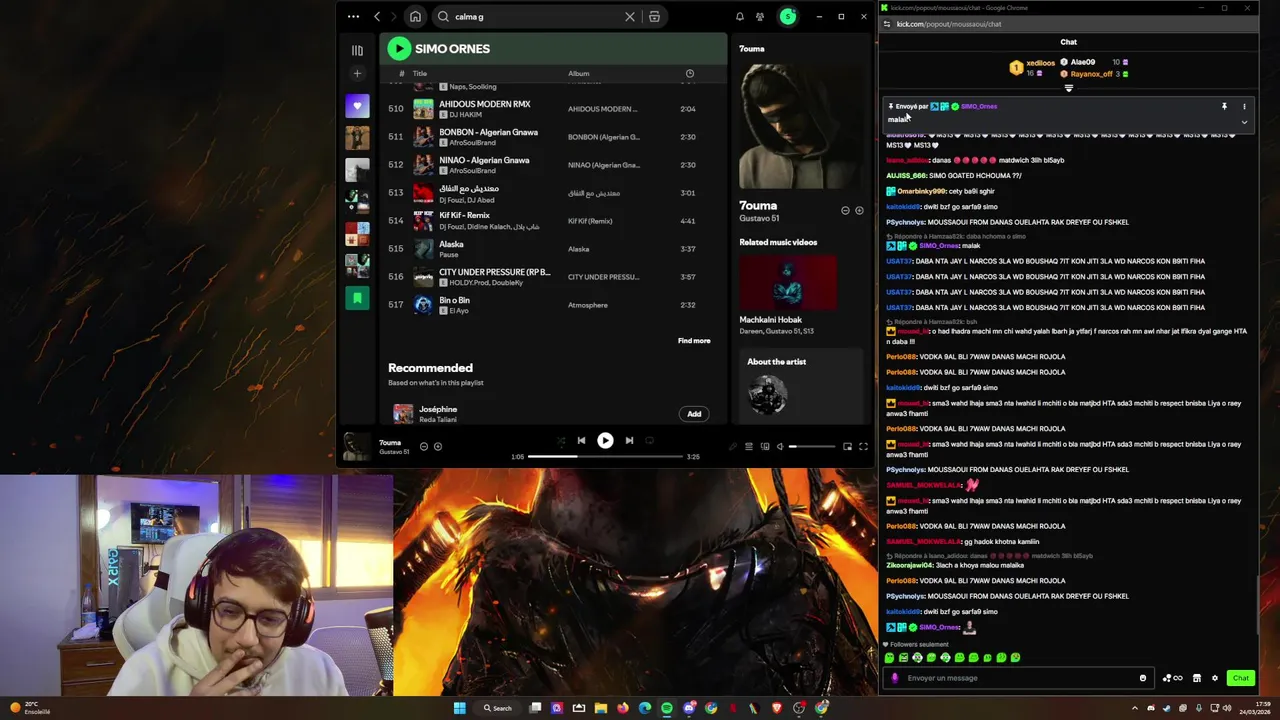Open Browse icon beside search bar
This screenshot has height=720, width=1280.
(654, 17)
